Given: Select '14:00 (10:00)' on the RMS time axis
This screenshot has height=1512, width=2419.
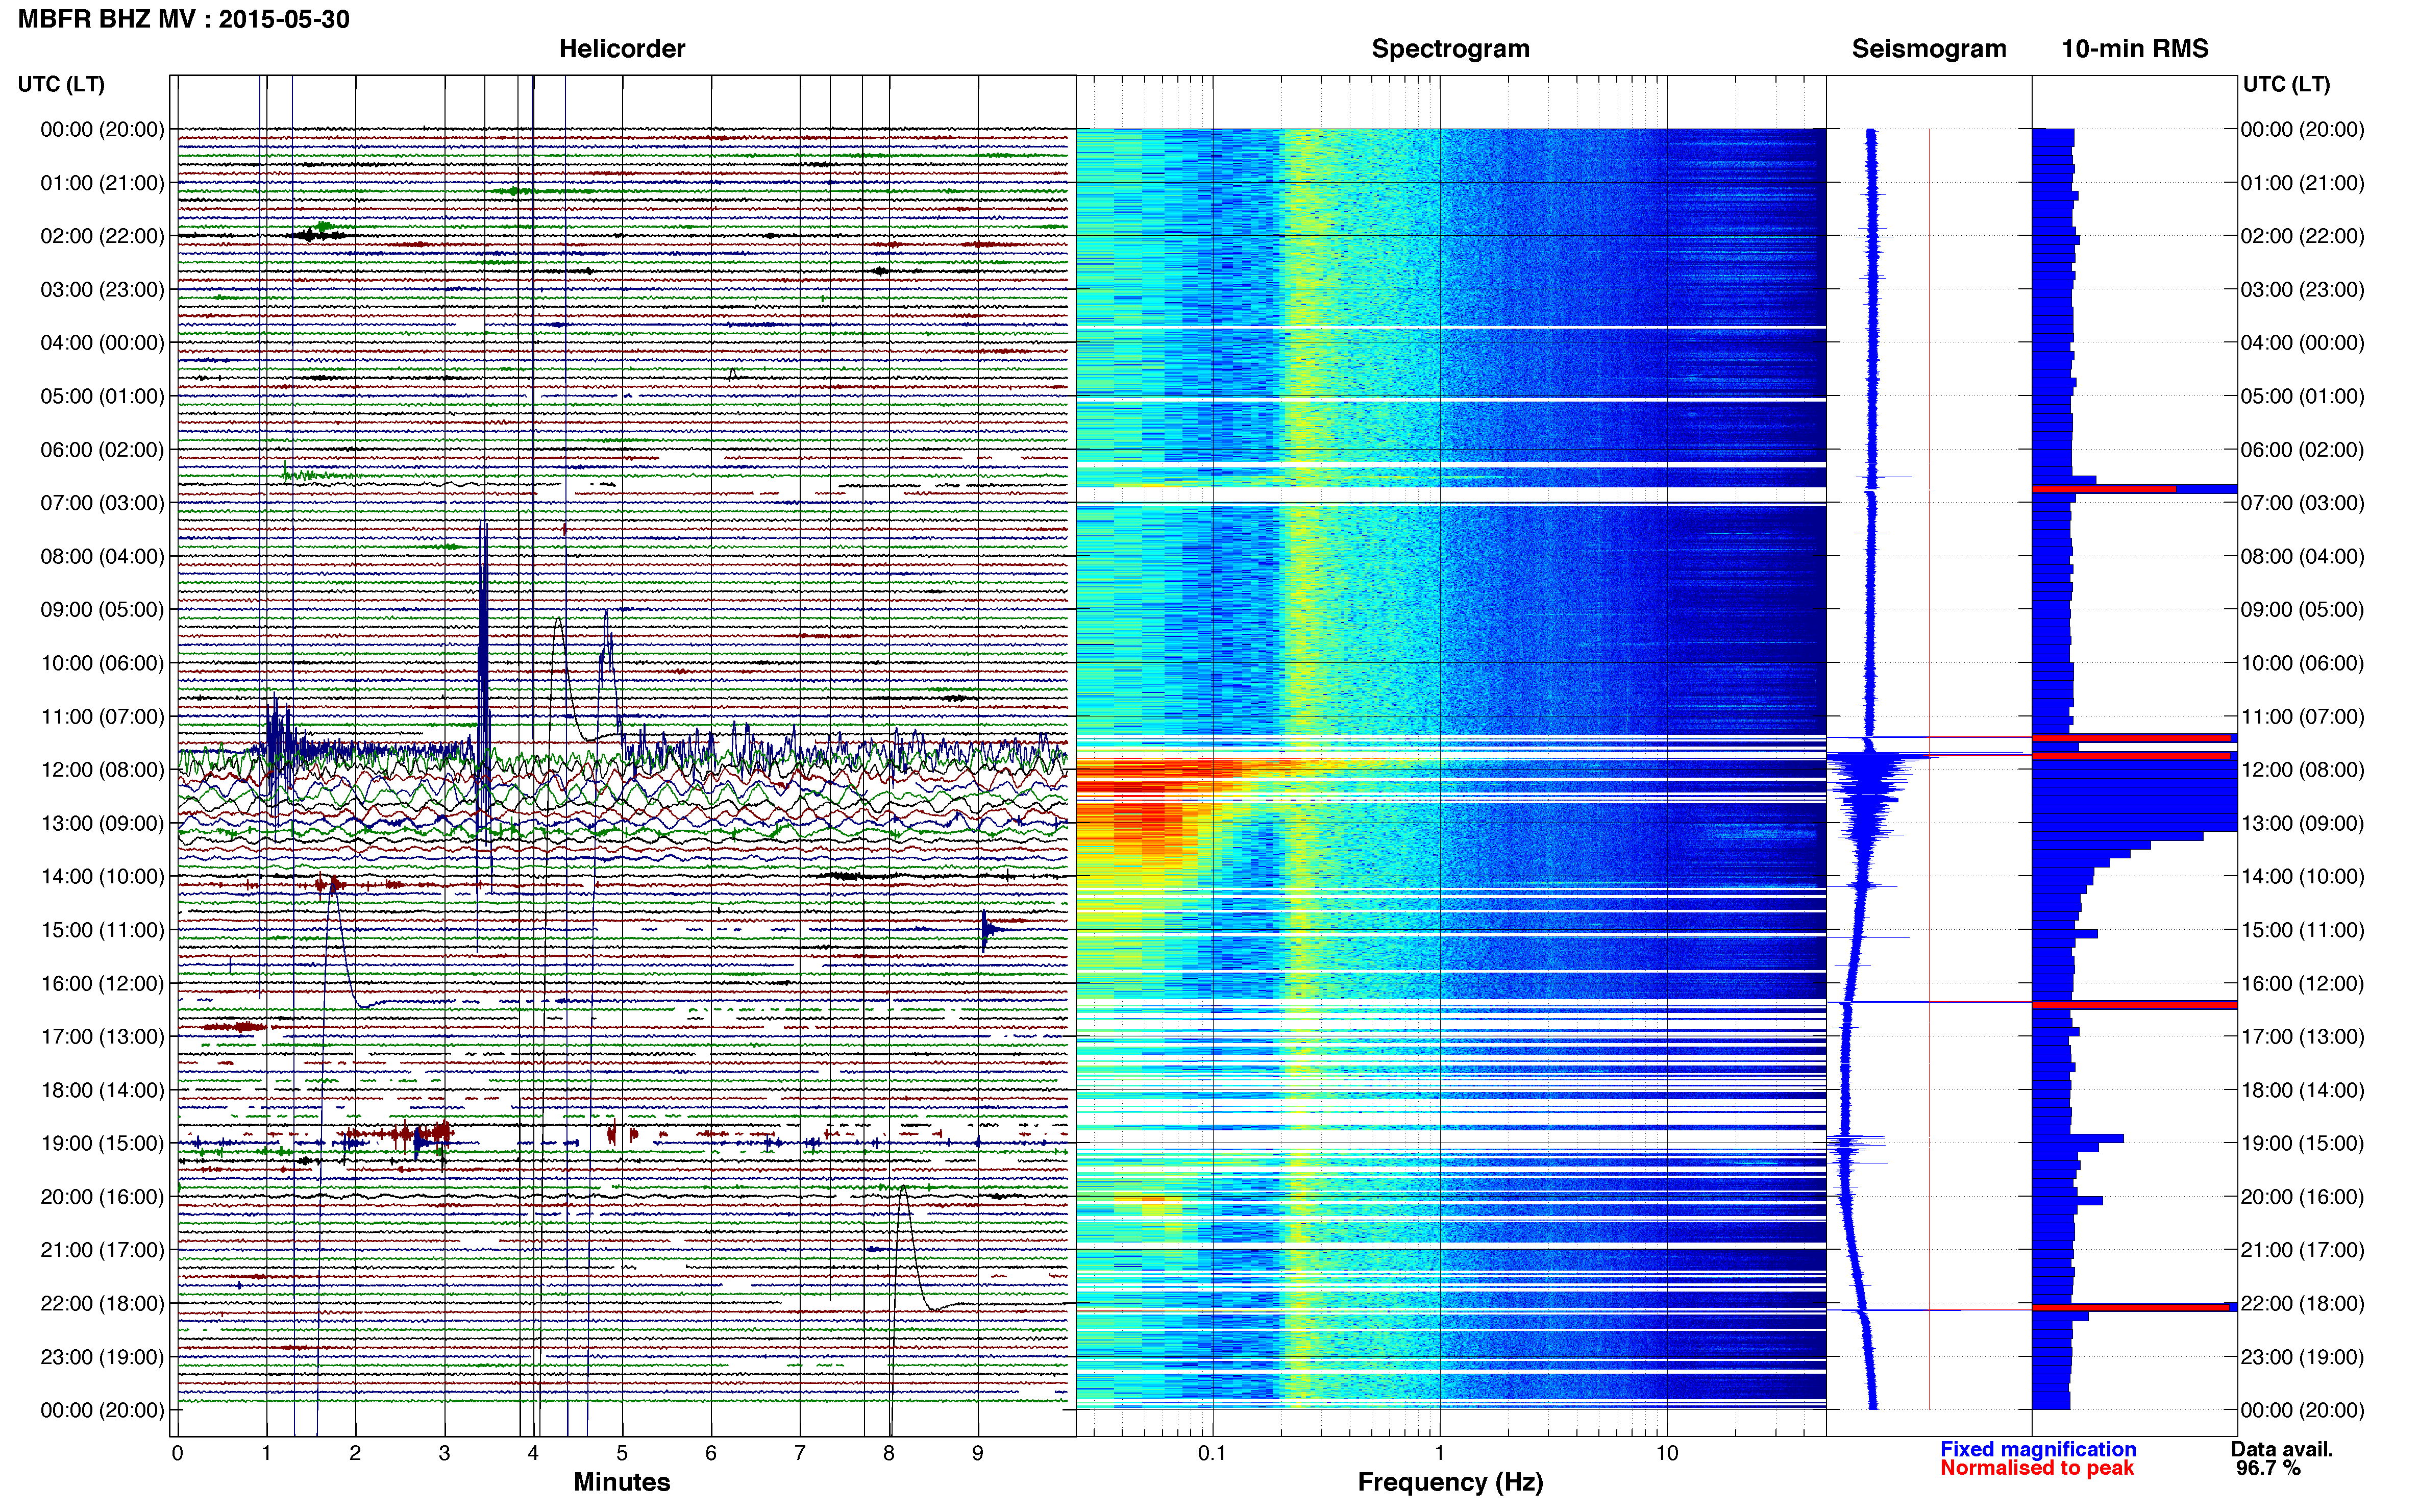Looking at the screenshot, I should [2303, 876].
